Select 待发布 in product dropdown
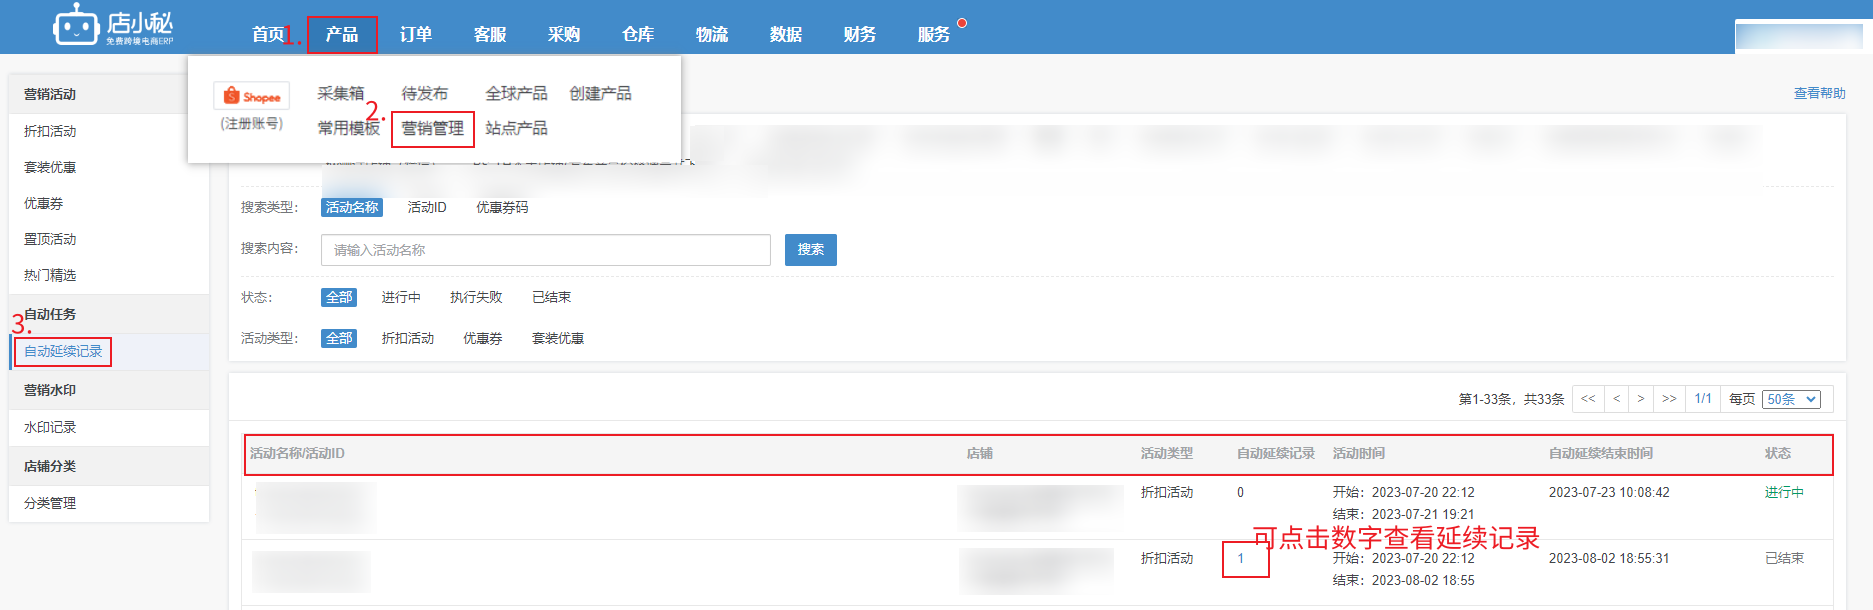Viewport: 1873px width, 610px height. point(425,93)
